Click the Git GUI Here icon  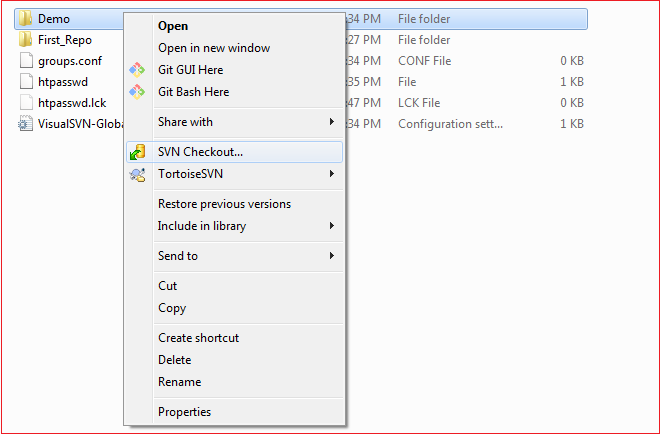137,70
